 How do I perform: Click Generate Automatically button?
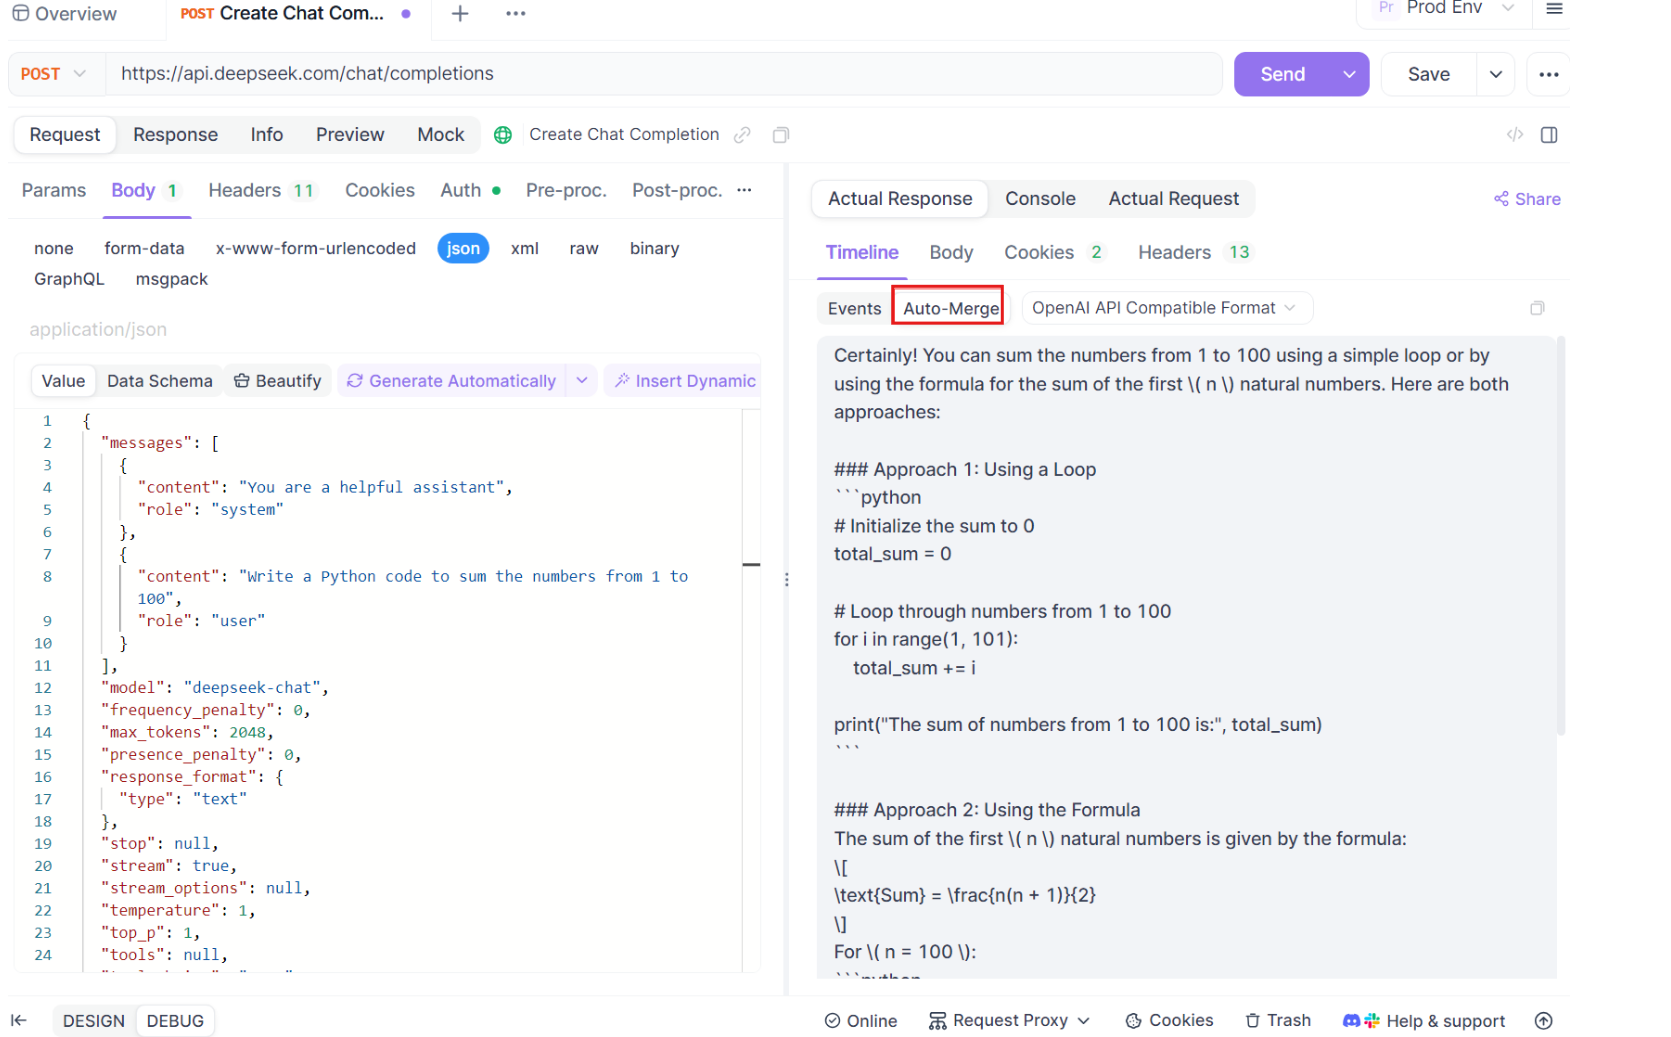[451, 381]
